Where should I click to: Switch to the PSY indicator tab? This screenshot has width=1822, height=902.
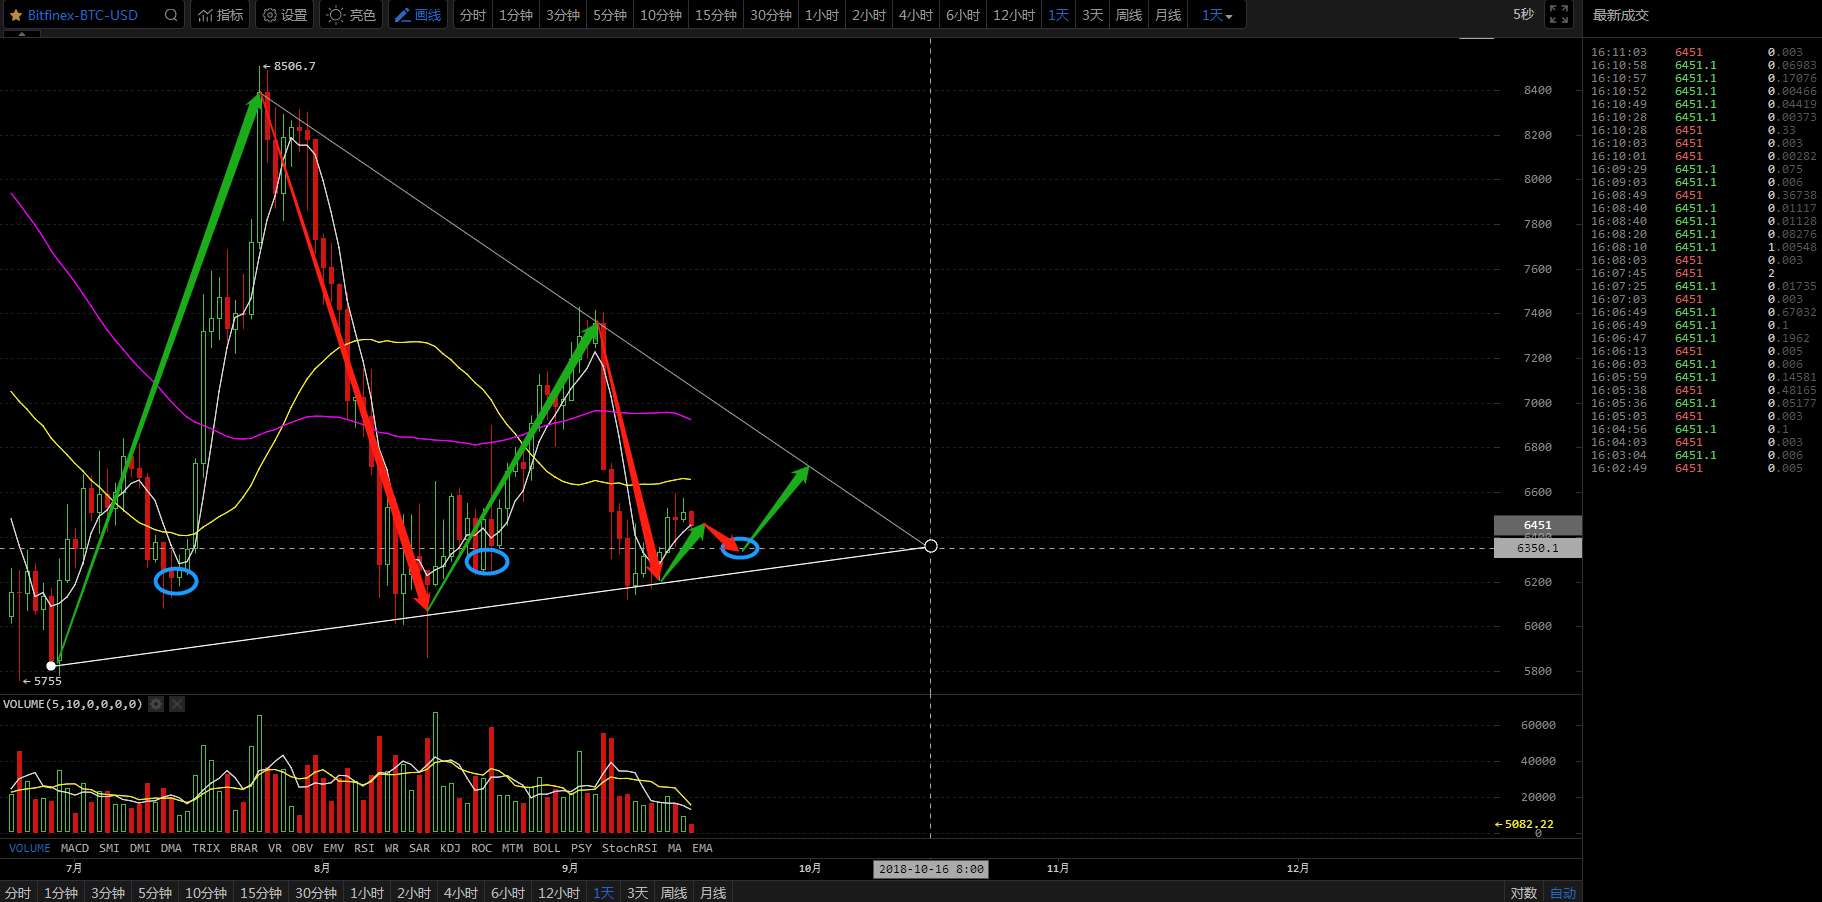pos(581,848)
